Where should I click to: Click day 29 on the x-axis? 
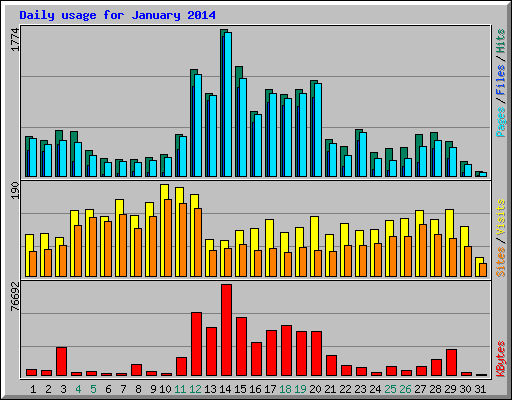[450, 389]
